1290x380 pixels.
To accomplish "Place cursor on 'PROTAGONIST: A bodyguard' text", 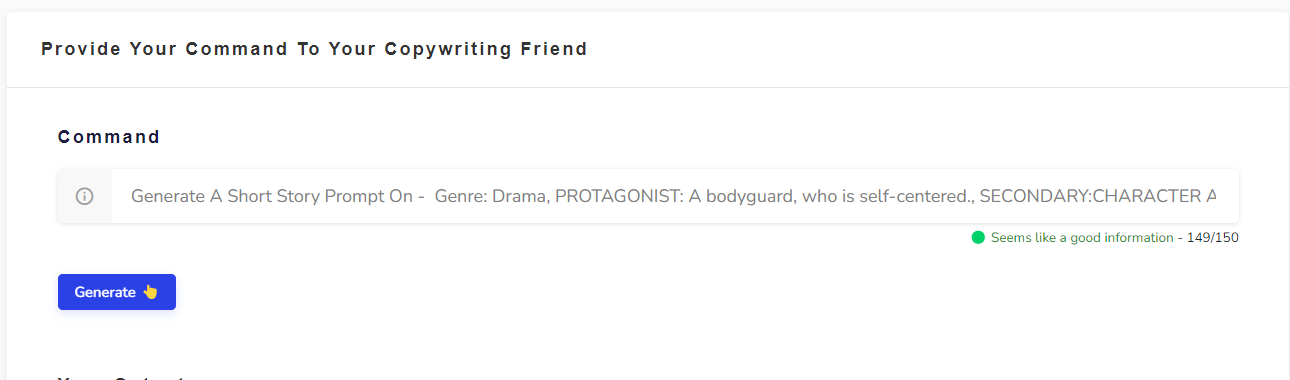I will [x=675, y=196].
